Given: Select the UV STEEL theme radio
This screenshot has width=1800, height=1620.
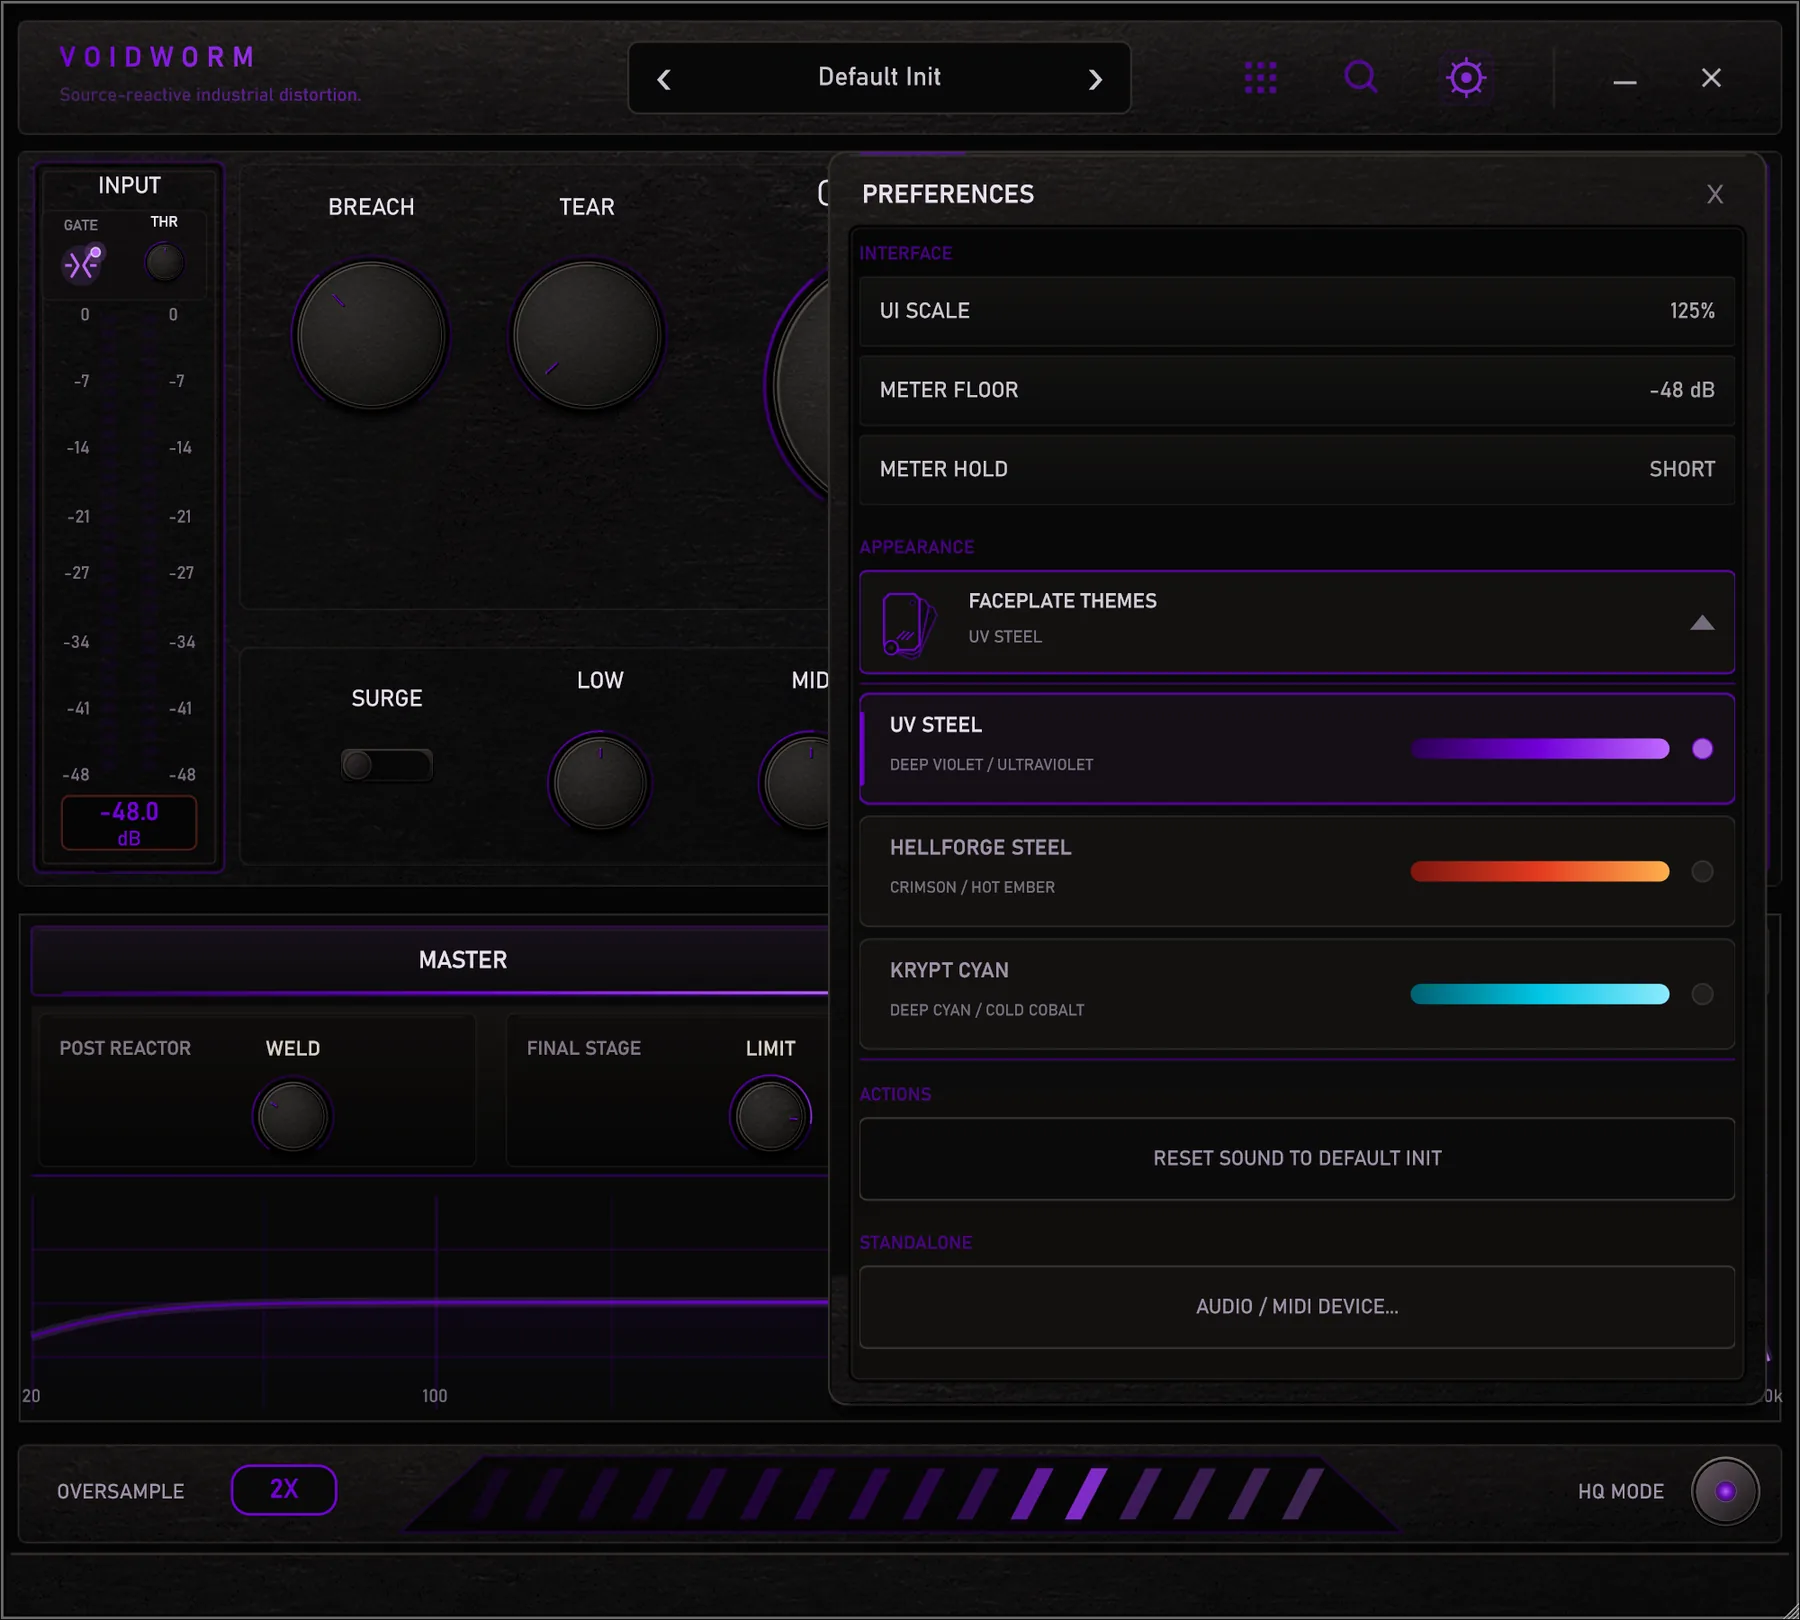Looking at the screenshot, I should click(1702, 749).
